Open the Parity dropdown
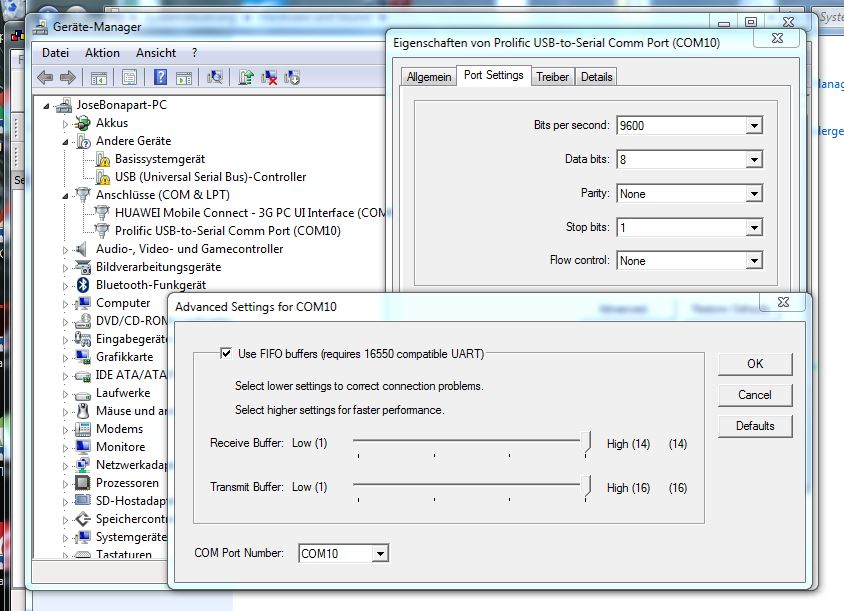The image size is (844, 611). coord(753,194)
